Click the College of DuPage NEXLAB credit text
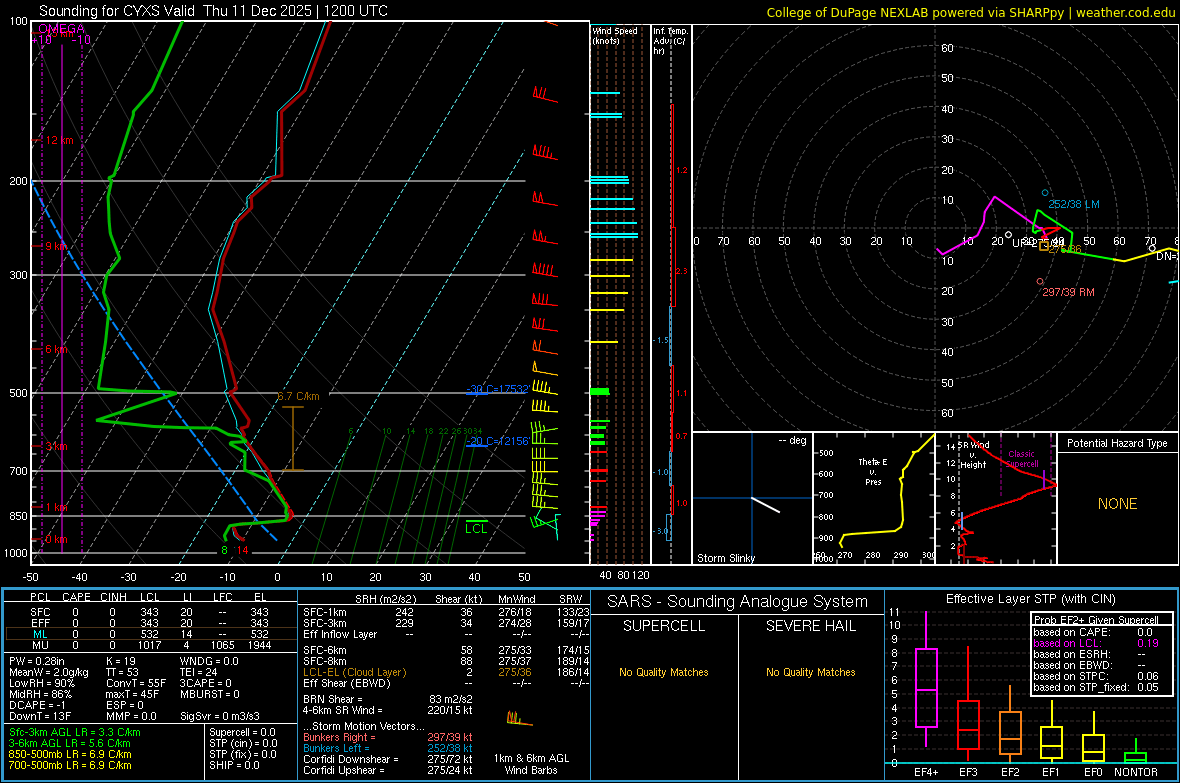 point(971,12)
